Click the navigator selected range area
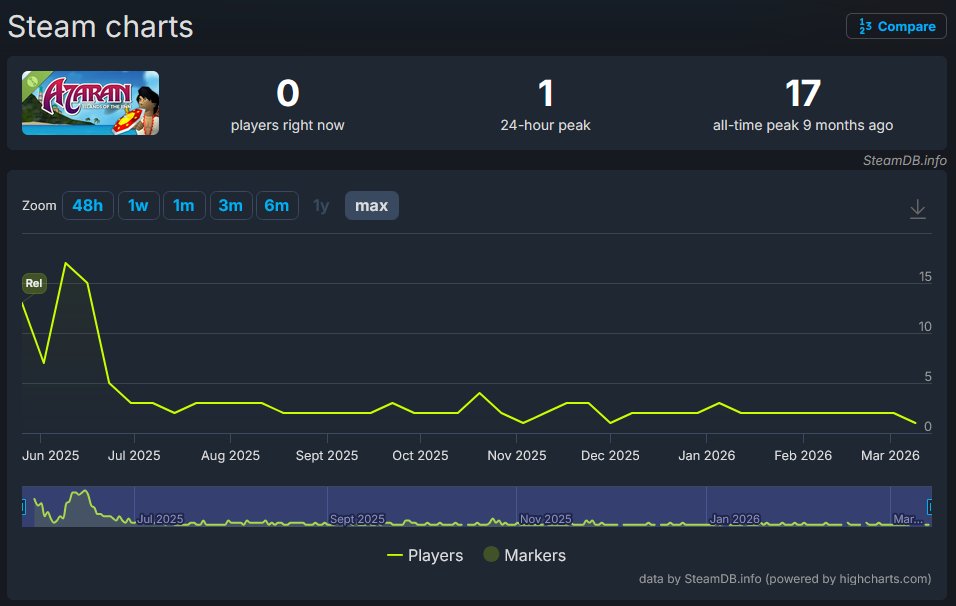 pyautogui.click(x=477, y=506)
